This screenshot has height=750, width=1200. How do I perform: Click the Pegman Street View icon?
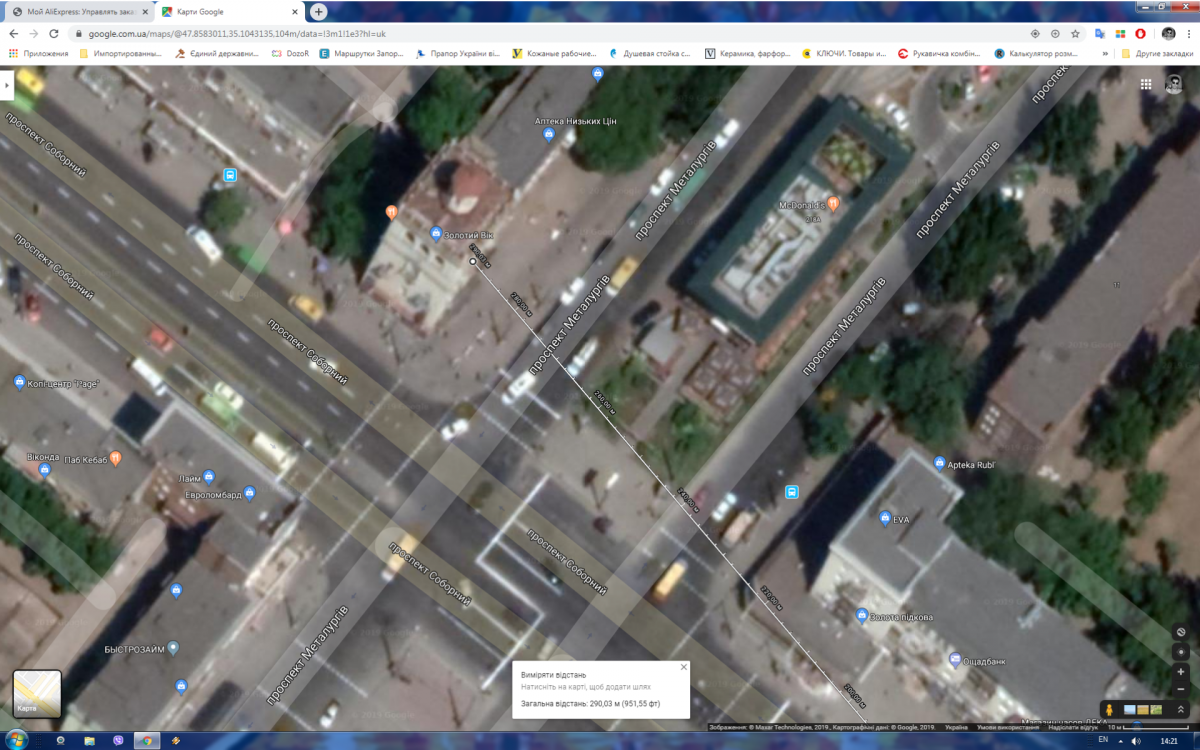1109,710
